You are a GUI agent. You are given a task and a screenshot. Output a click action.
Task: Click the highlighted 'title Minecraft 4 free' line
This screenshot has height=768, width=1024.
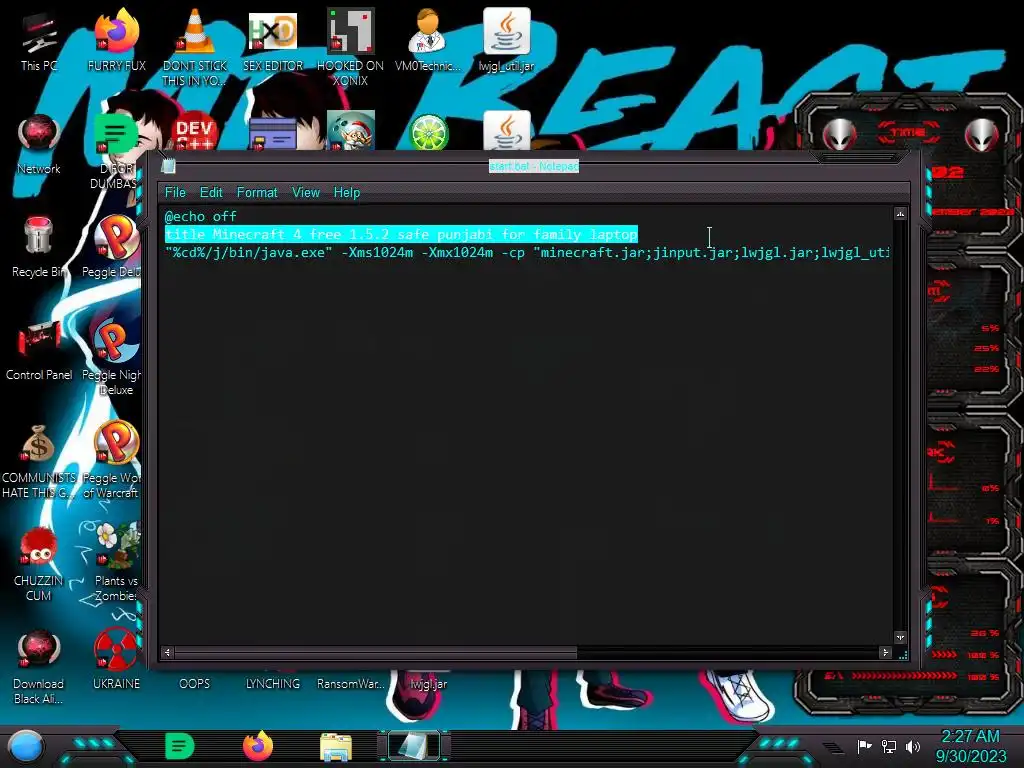pyautogui.click(x=401, y=234)
